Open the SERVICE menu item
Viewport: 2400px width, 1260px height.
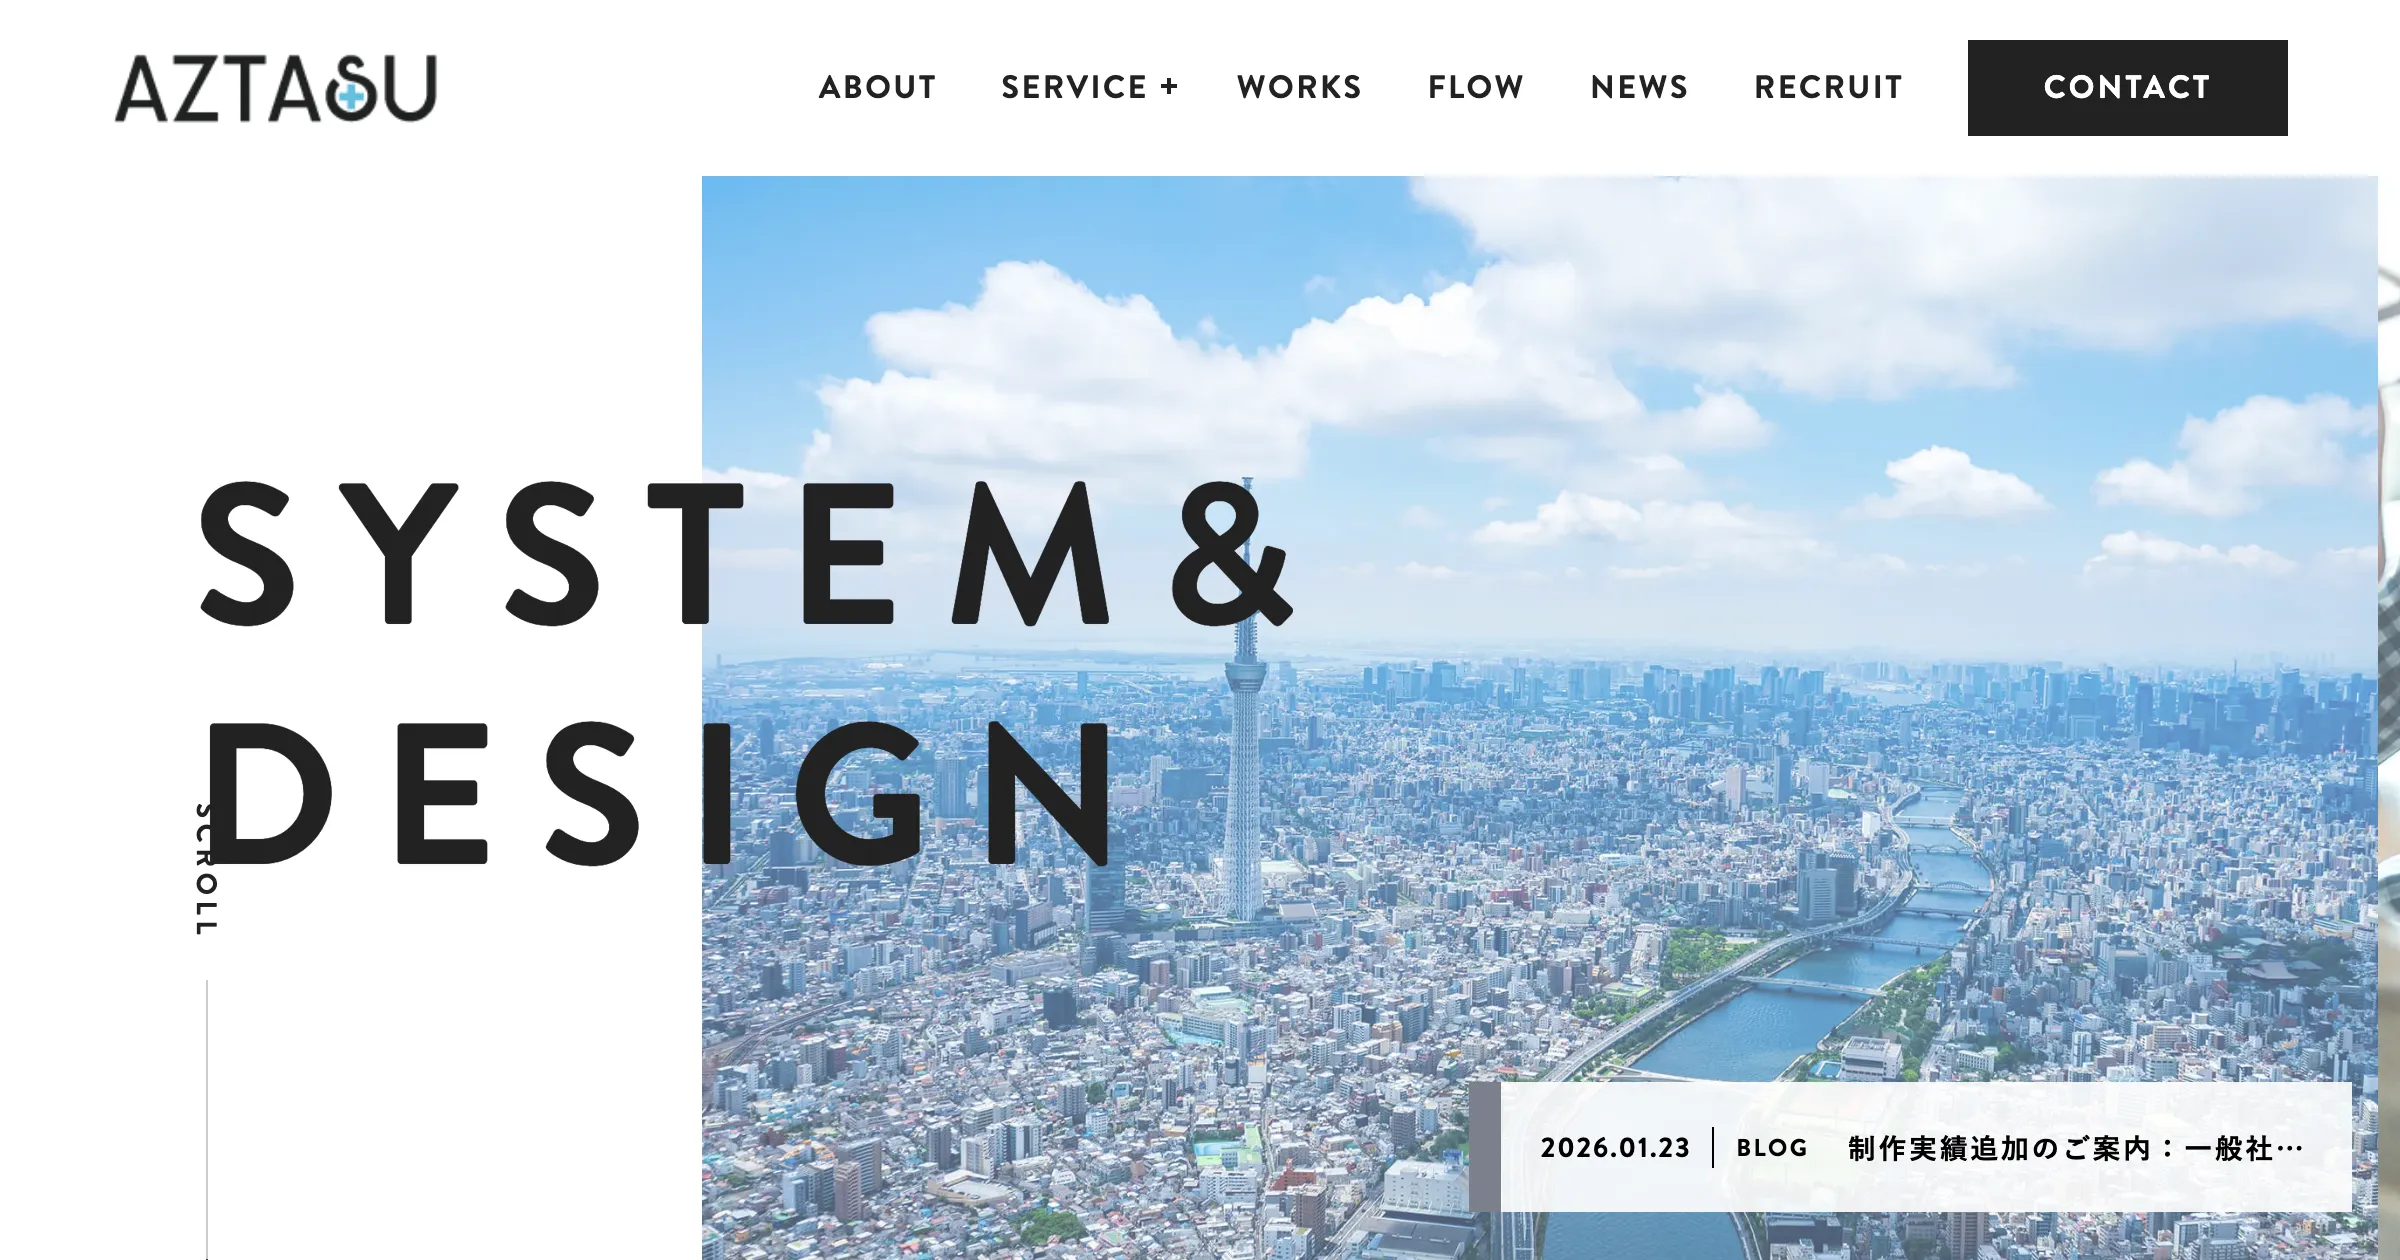tap(1074, 87)
